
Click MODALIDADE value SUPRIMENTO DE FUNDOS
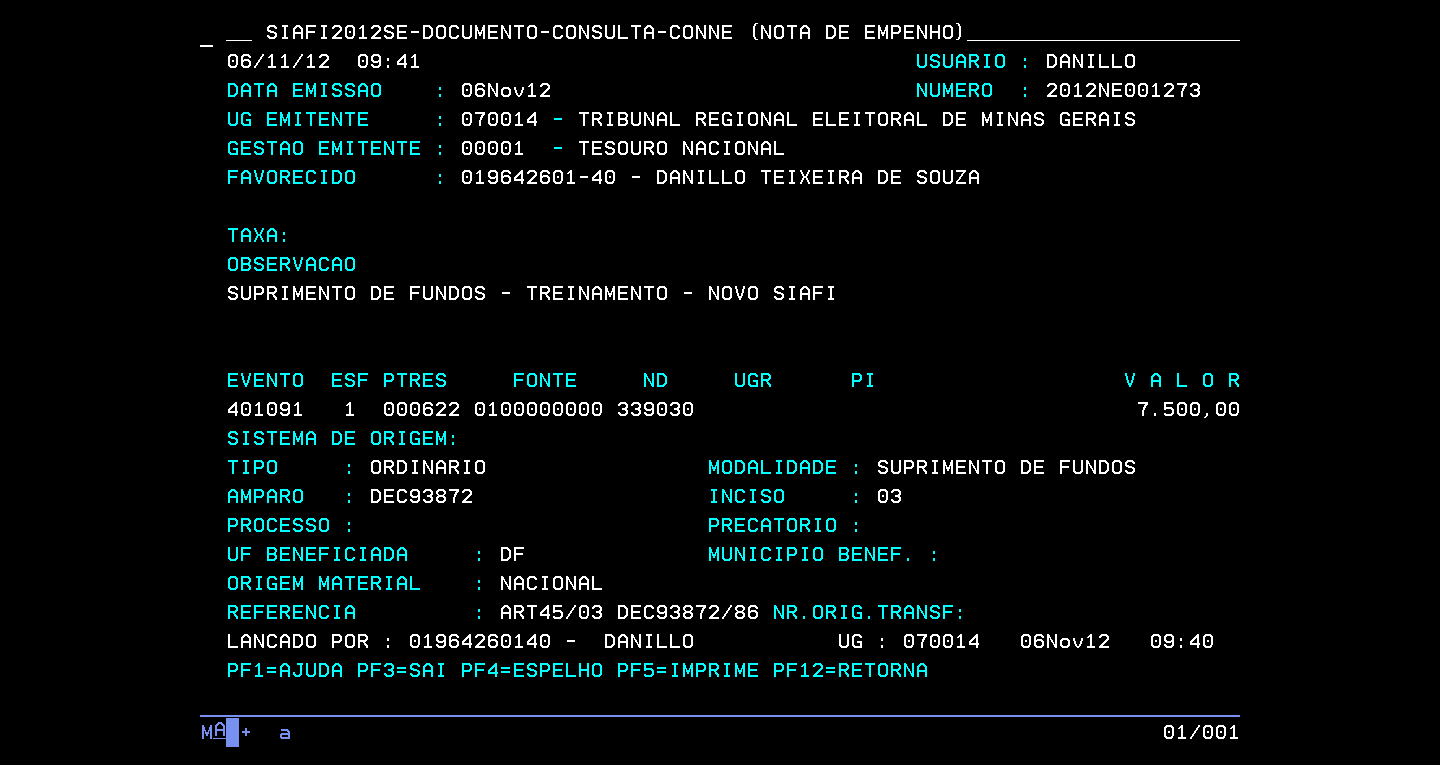pyautogui.click(x=1006, y=468)
